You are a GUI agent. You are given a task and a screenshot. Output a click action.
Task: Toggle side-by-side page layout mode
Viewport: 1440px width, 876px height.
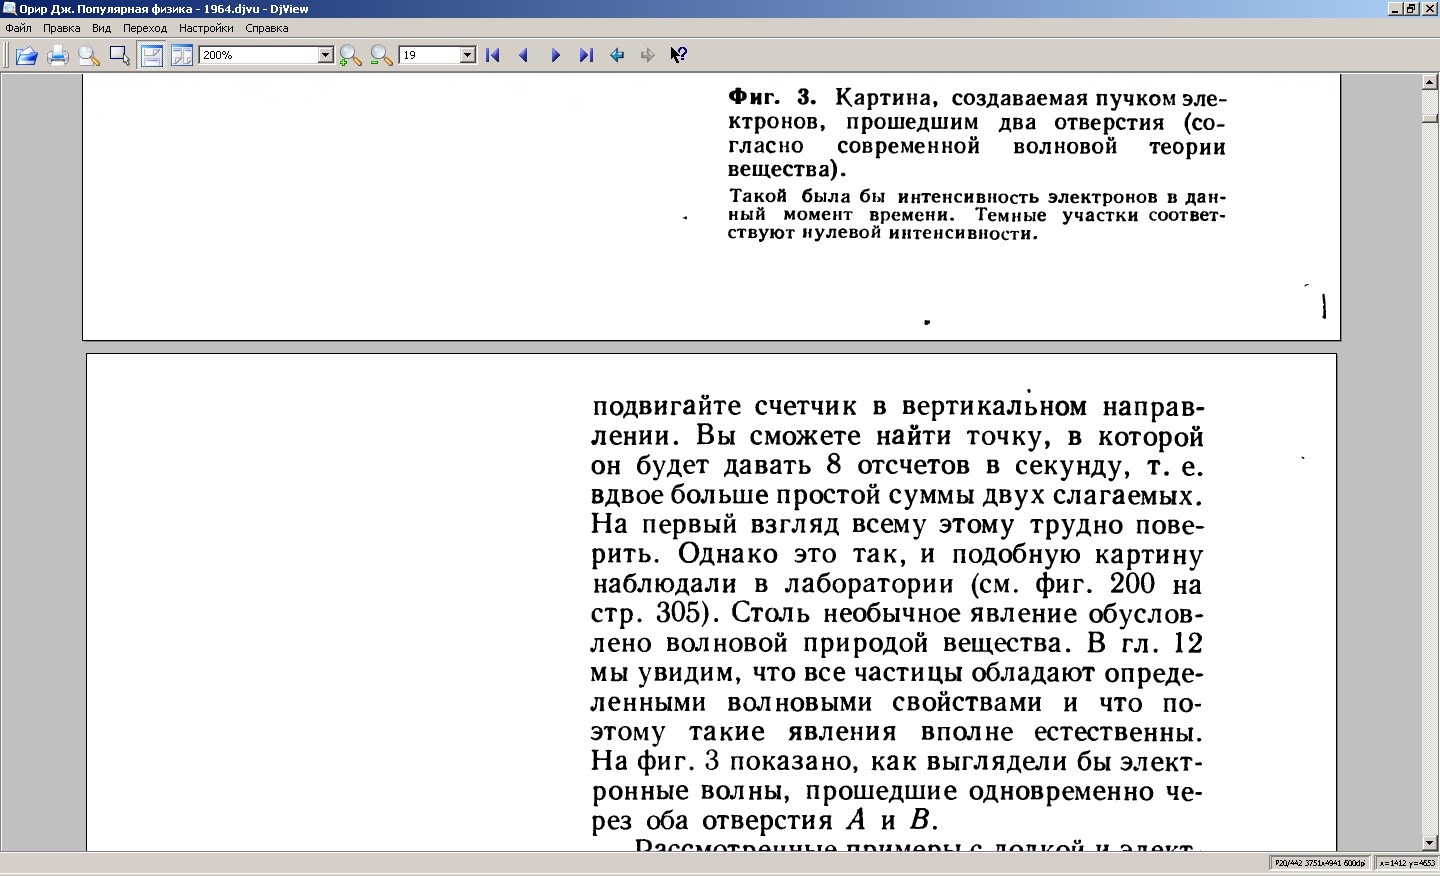(x=182, y=56)
